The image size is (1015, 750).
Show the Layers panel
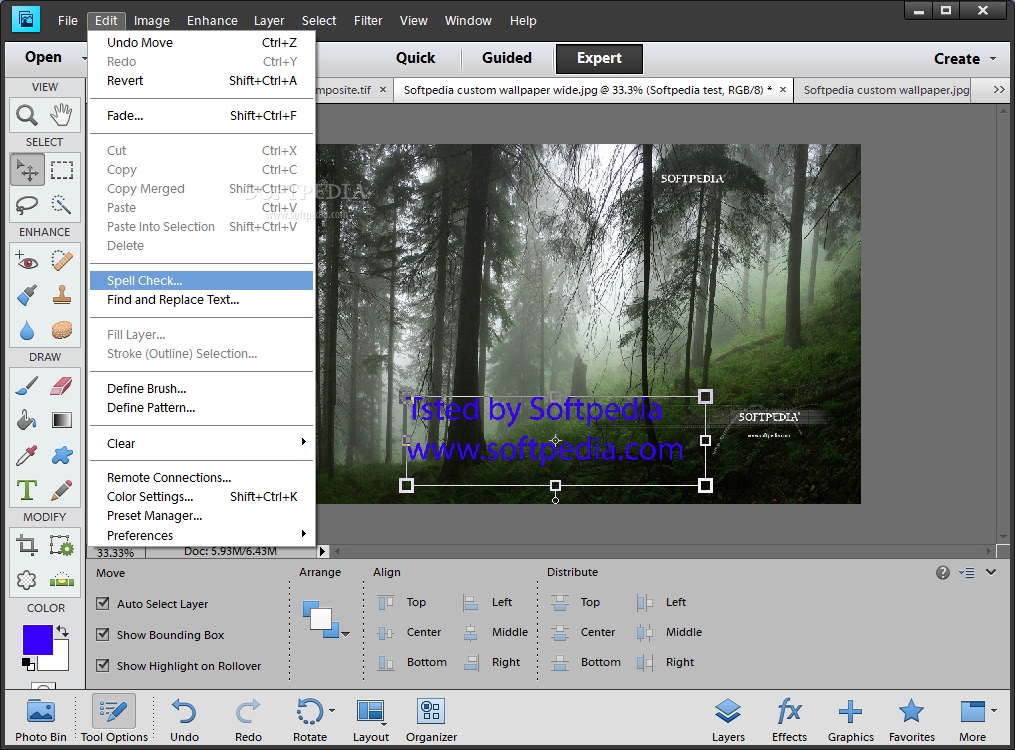coord(728,720)
